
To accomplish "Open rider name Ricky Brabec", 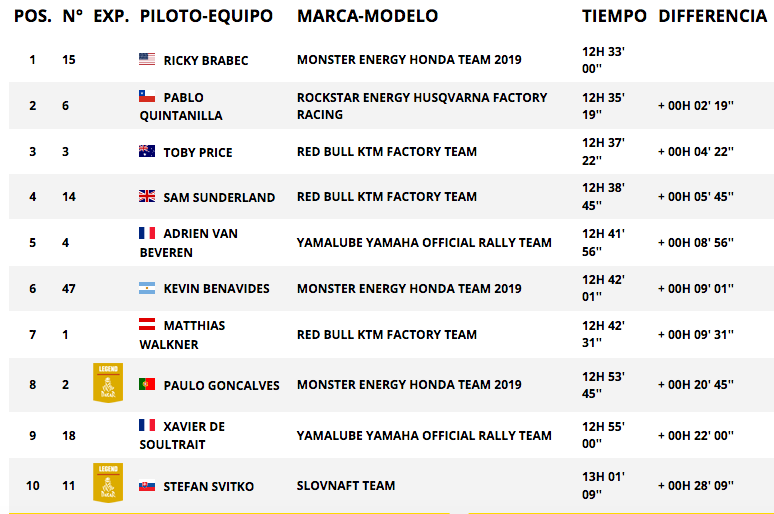I will point(206,60).
